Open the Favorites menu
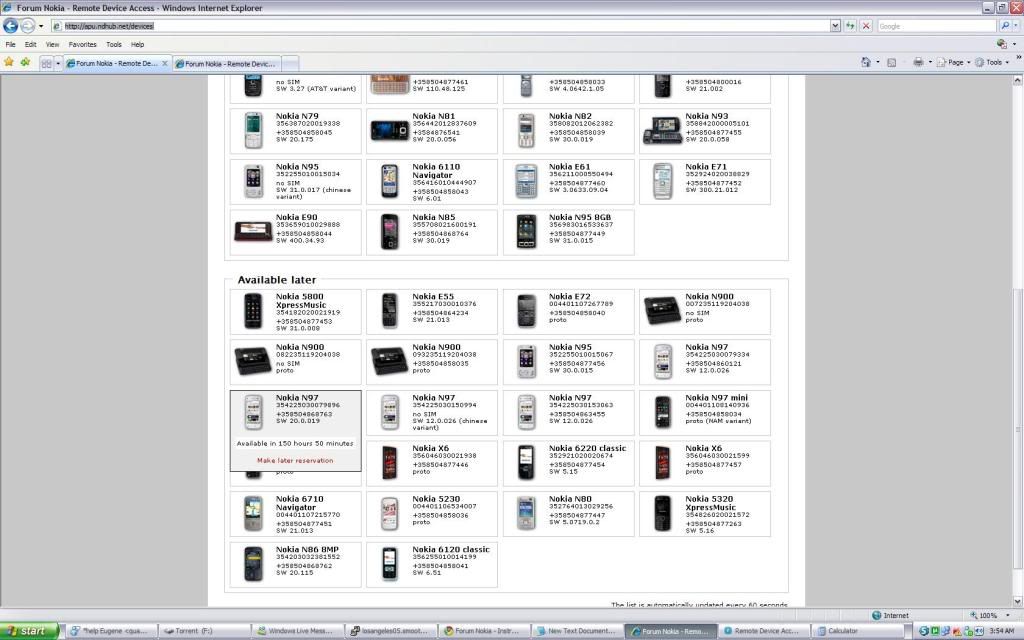This screenshot has width=1024, height=640. (x=82, y=45)
